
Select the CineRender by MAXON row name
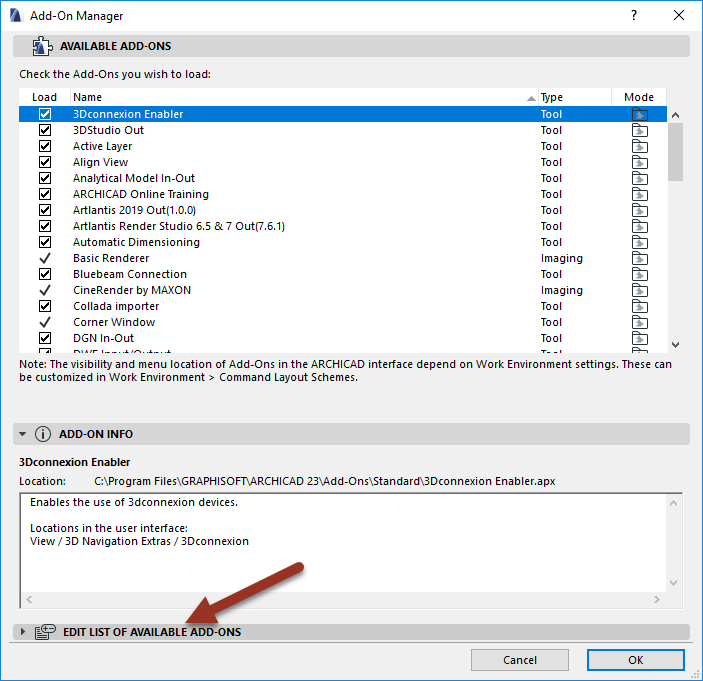coord(132,290)
